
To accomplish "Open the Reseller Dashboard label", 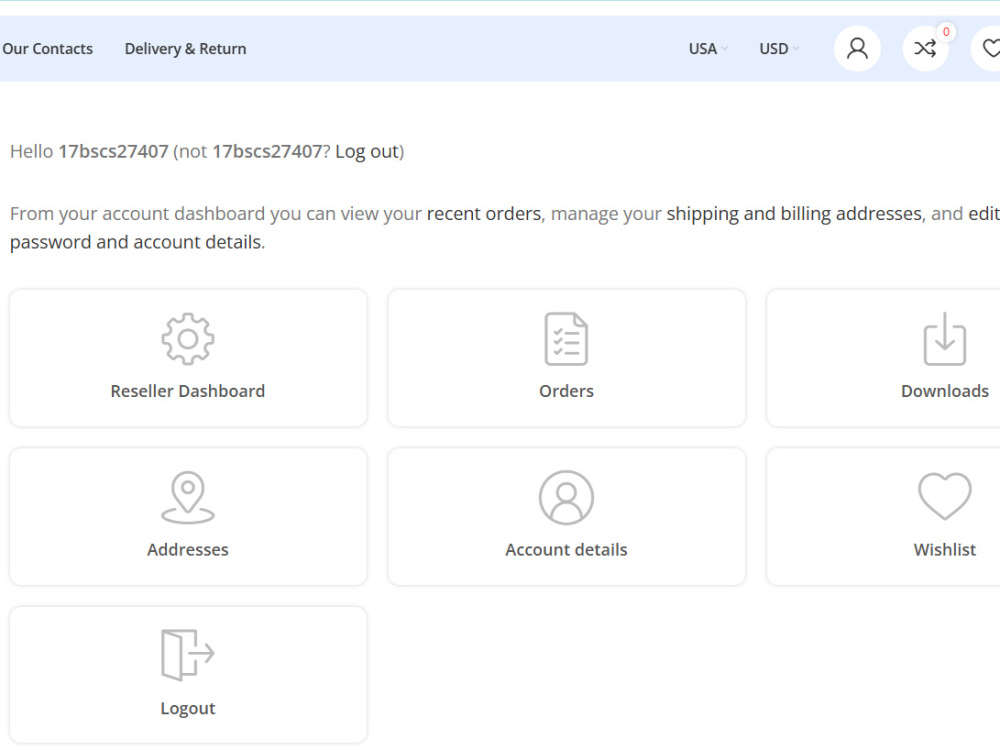I will [188, 391].
